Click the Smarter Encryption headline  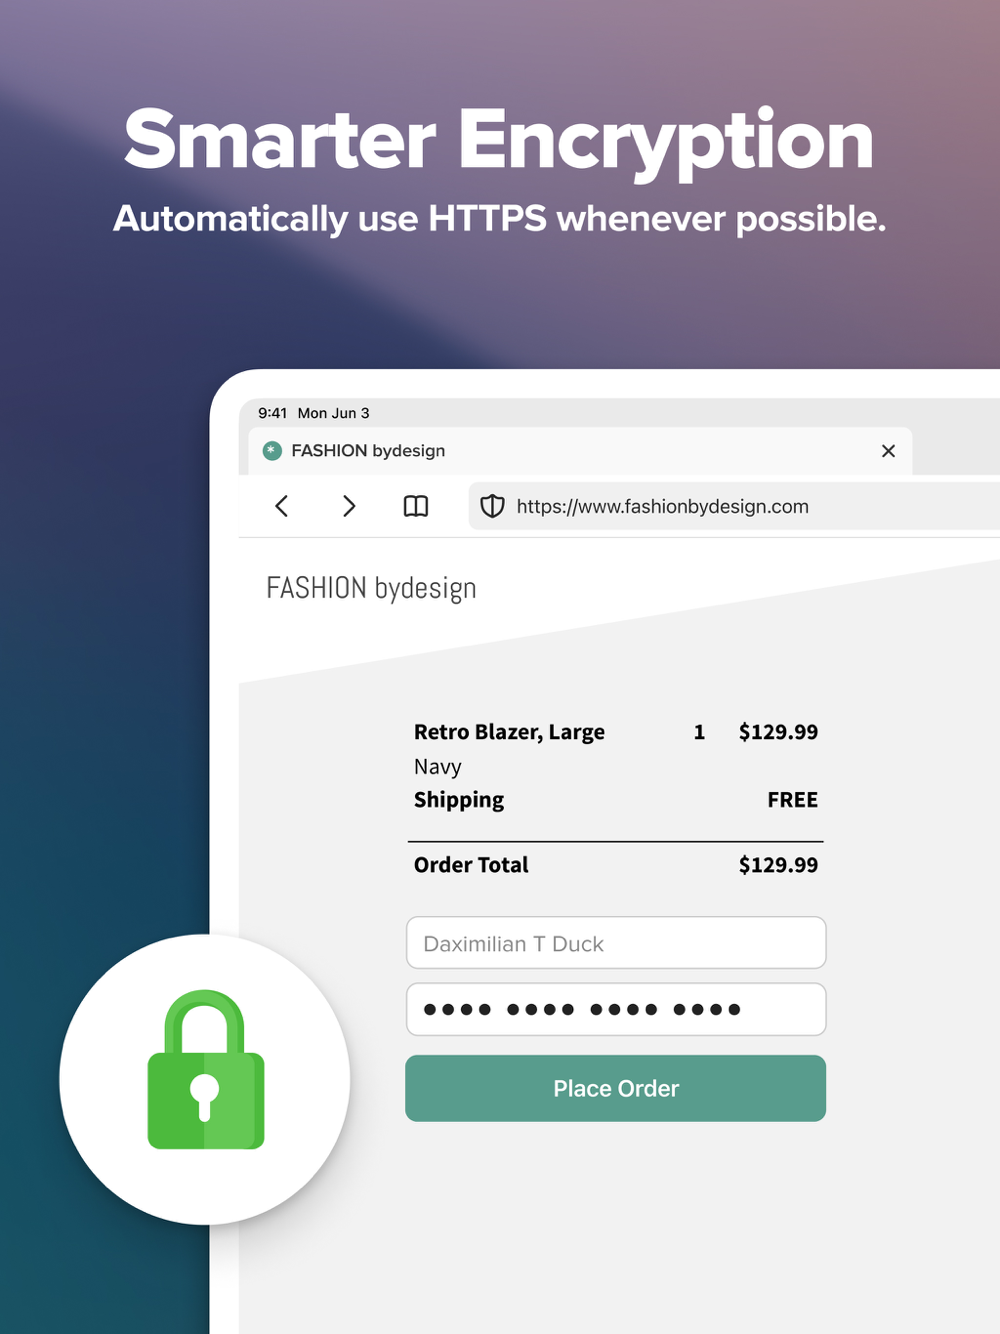coord(499,141)
